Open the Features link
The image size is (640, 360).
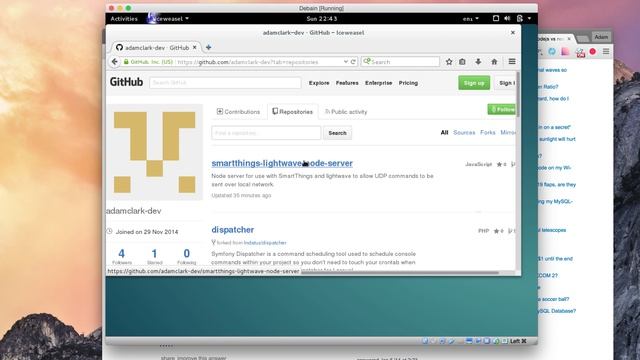347,83
